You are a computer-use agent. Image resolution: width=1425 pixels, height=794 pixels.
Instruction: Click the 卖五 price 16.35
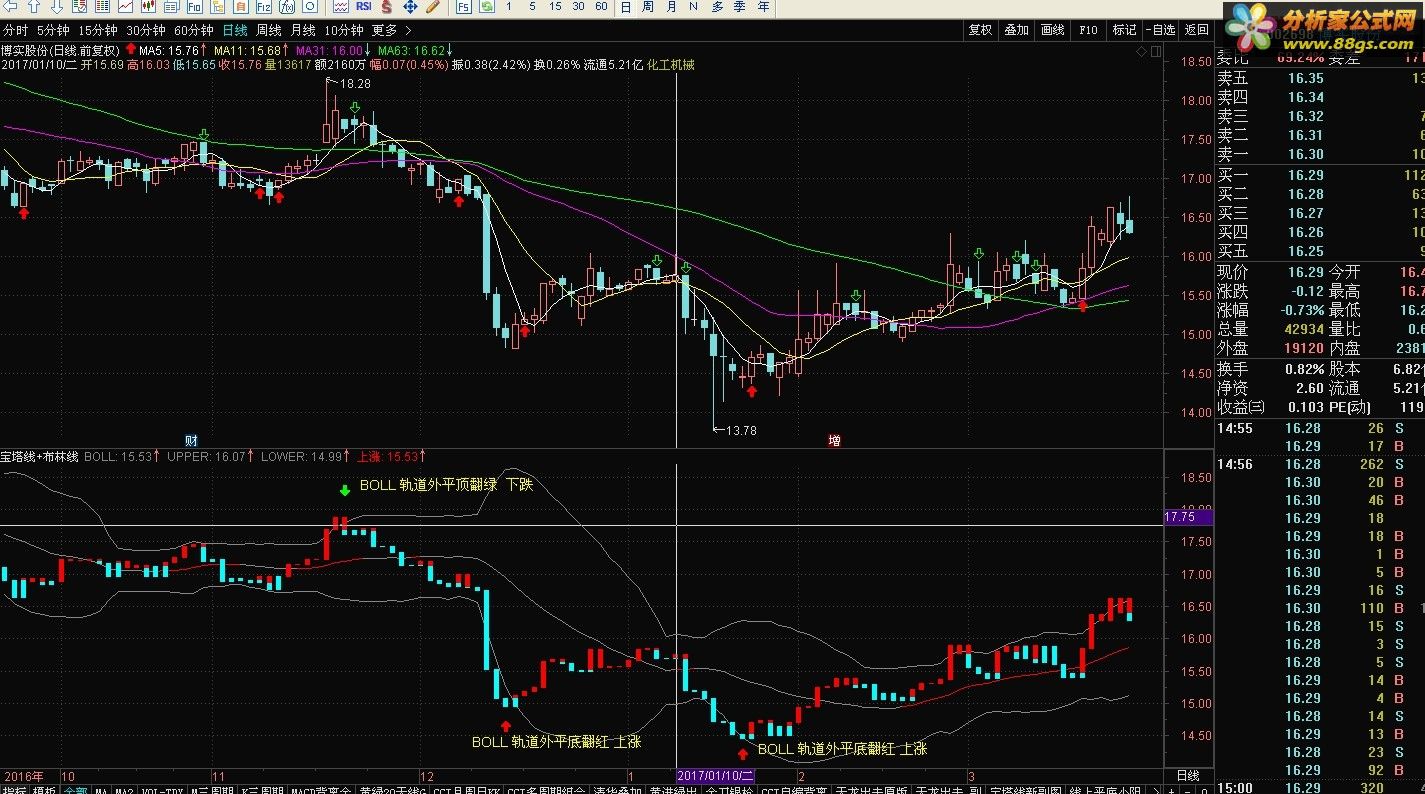coord(1305,78)
